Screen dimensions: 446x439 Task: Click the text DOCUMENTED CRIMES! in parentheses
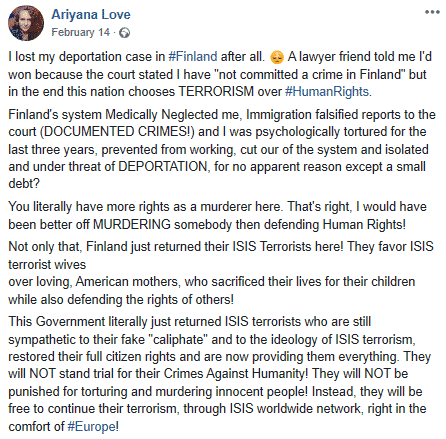coord(117,132)
